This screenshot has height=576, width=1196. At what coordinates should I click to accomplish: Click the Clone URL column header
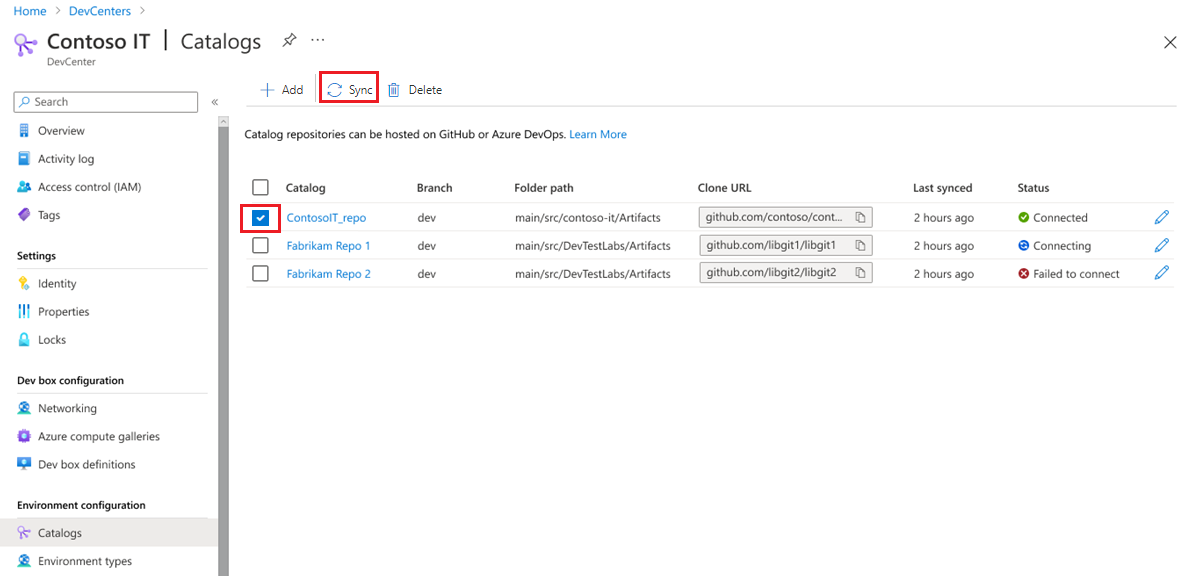point(725,188)
